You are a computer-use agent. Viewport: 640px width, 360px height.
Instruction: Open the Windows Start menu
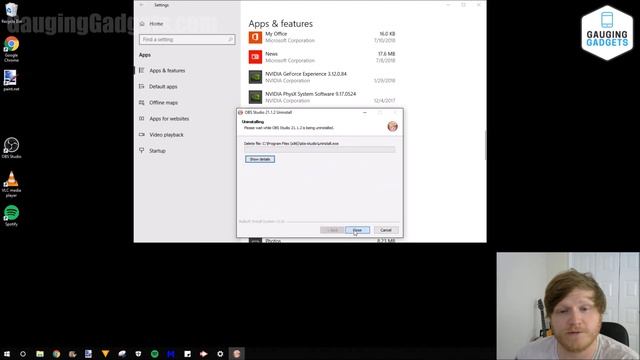pos(7,354)
